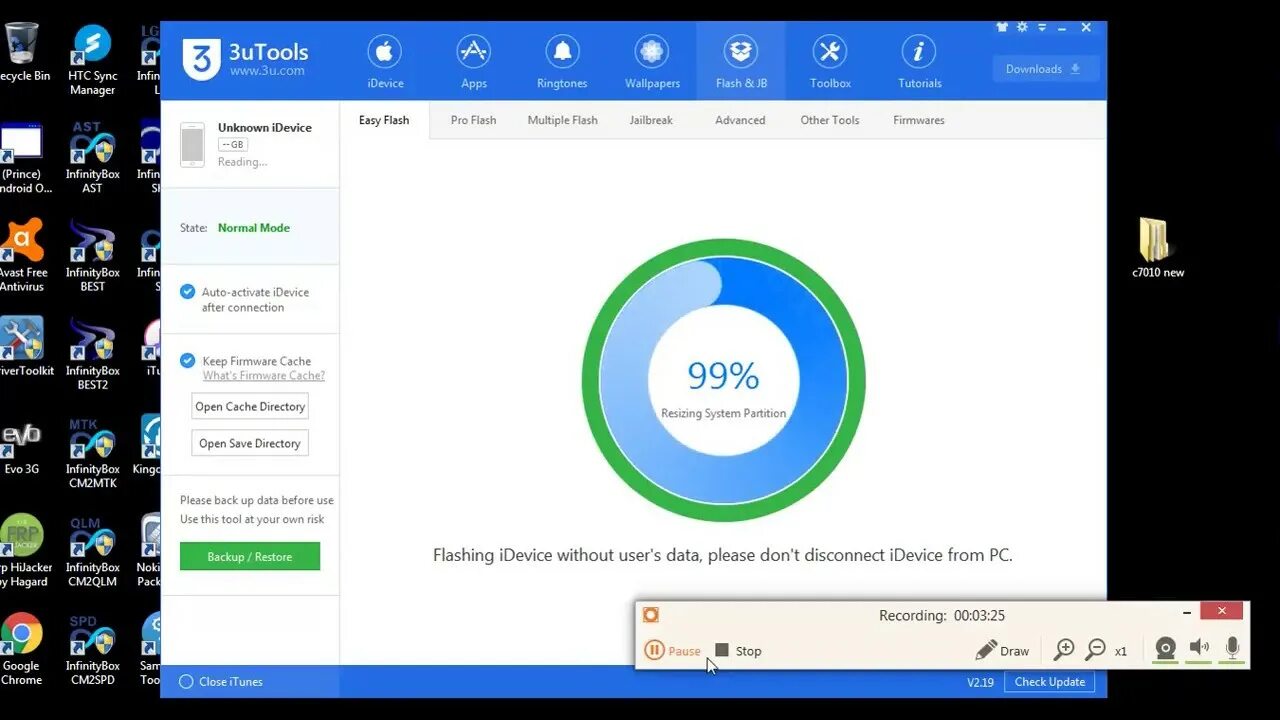Open Google Chrome desktop shortcut

click(21, 649)
